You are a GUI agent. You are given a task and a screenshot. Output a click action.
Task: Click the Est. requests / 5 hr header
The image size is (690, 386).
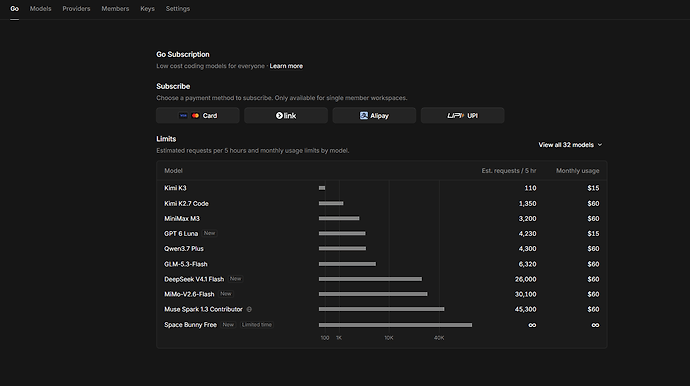coord(509,171)
